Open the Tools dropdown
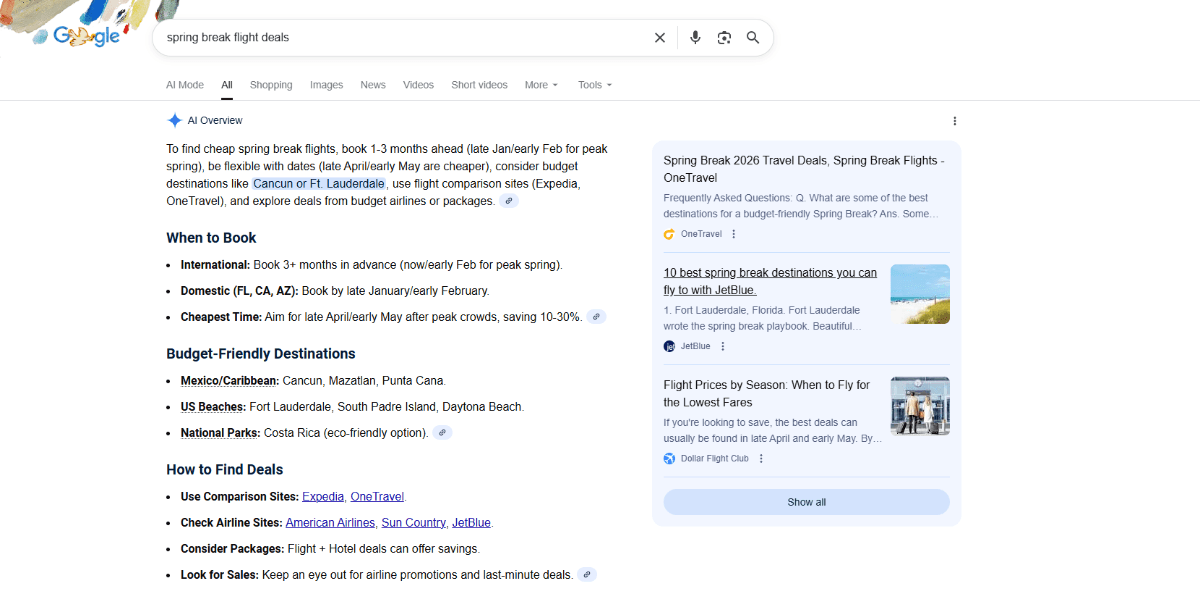The height and width of the screenshot is (594, 1200). pyautogui.click(x=593, y=85)
